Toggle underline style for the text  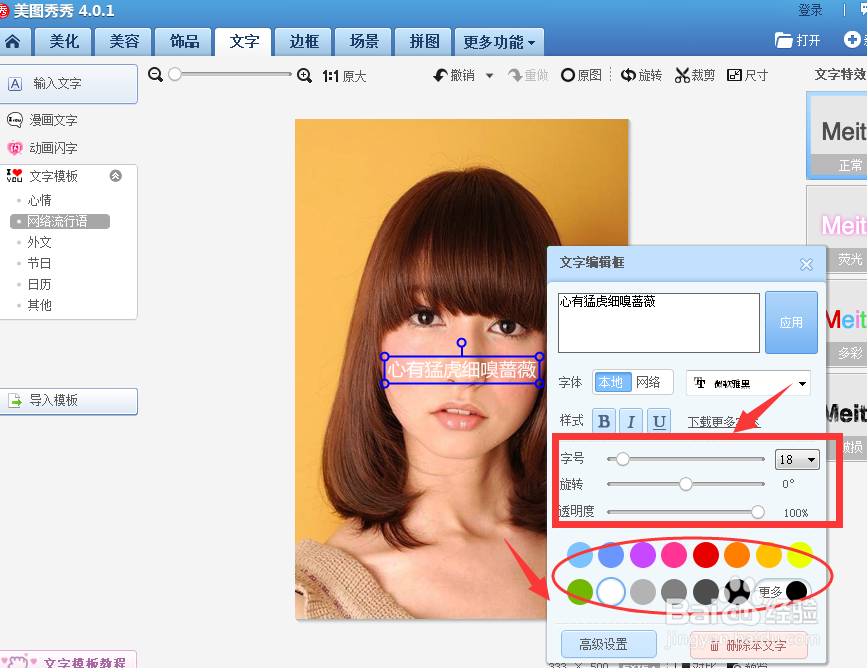pos(658,420)
